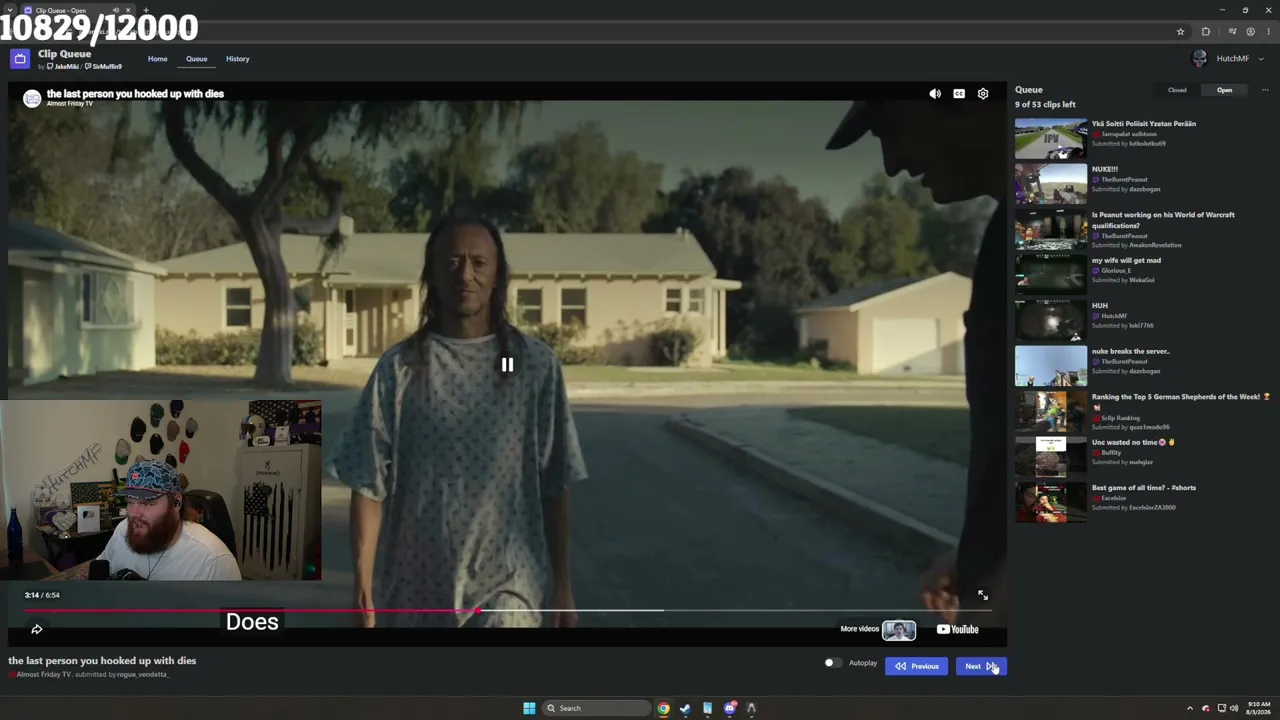
Task: Set the queue to Open
Action: pyautogui.click(x=1224, y=90)
